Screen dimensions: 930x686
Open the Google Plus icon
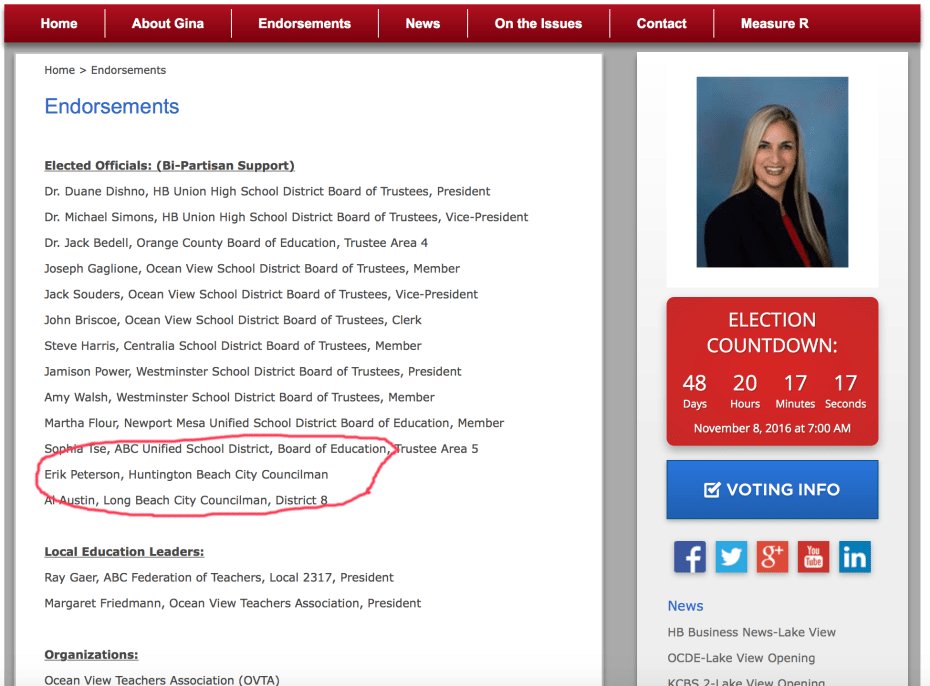click(772, 557)
